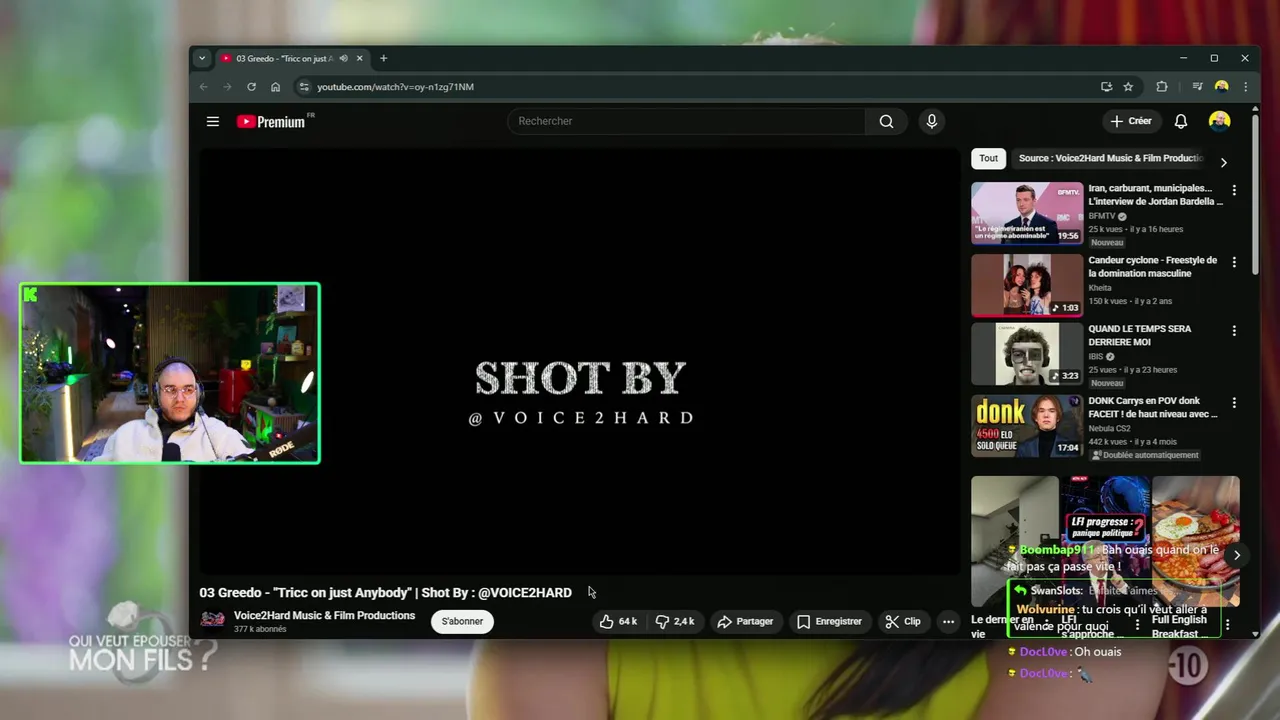
Task: Open the tab search dropdown arrow
Action: pos(202,58)
